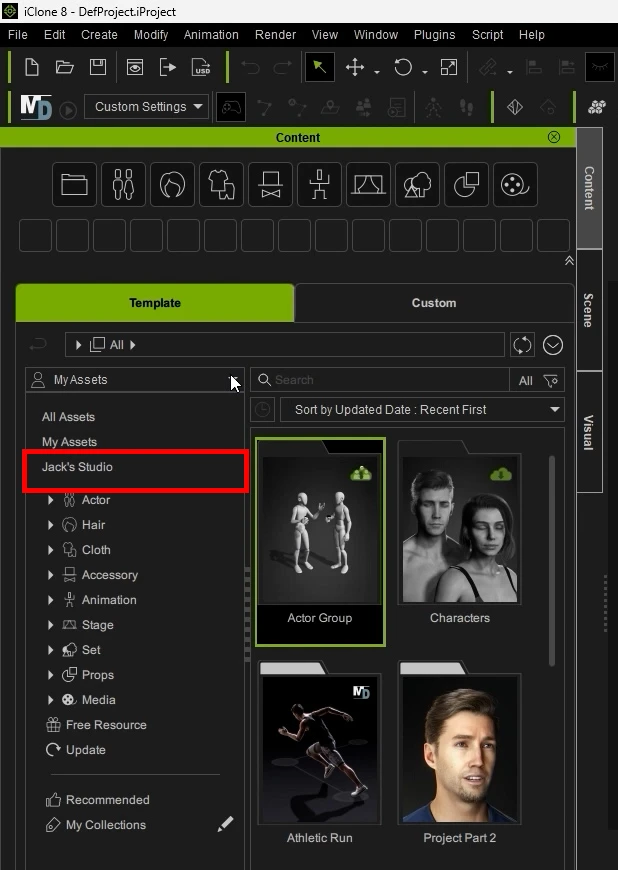Toggle the search filter funnel icon
Viewport: 618px width, 870px height.
pos(551,380)
